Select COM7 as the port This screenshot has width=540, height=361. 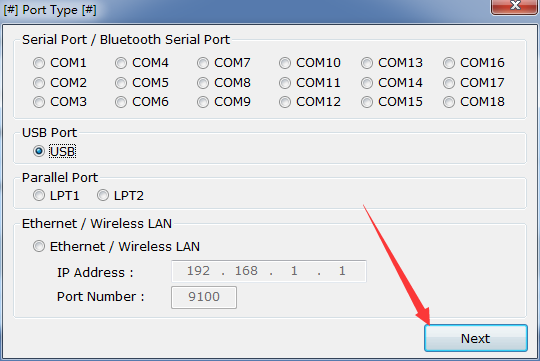click(203, 63)
